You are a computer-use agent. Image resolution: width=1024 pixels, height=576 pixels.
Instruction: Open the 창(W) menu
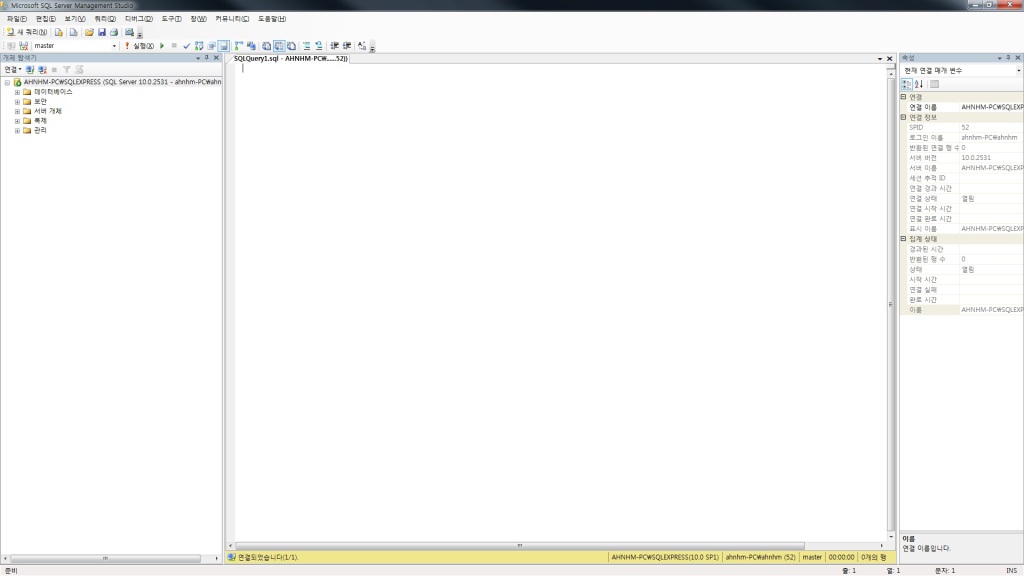click(198, 19)
